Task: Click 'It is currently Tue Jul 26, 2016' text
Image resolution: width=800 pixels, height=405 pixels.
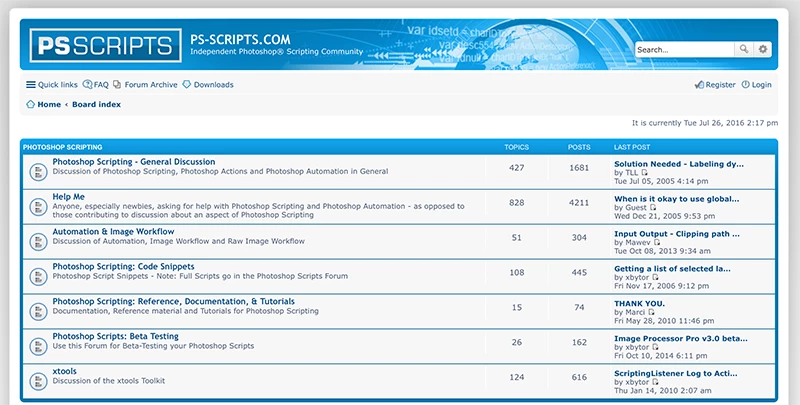Action: click(705, 123)
